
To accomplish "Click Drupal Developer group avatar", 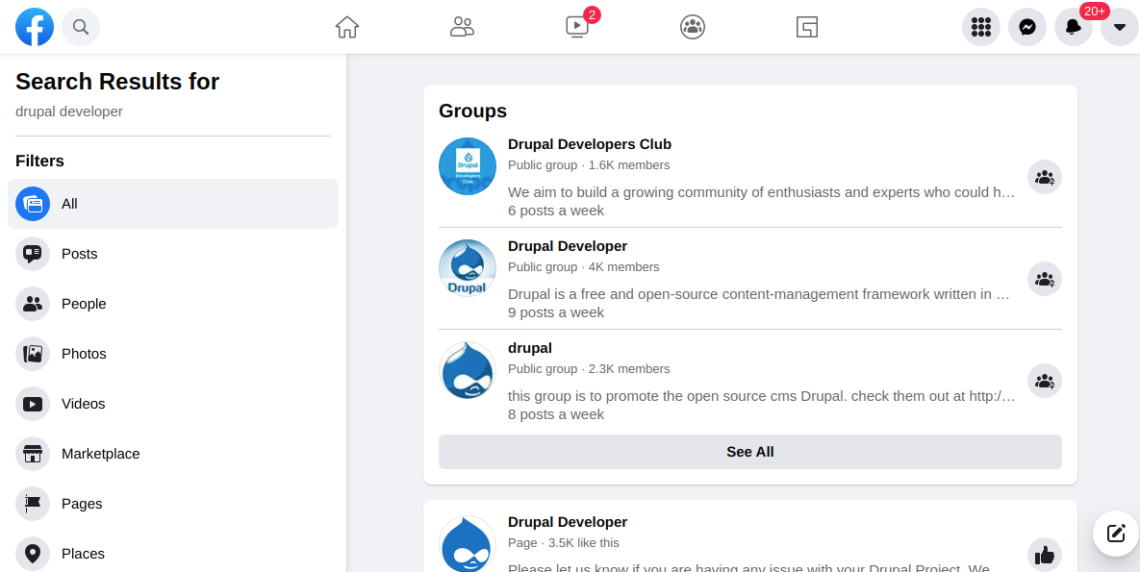I will [x=467, y=268].
